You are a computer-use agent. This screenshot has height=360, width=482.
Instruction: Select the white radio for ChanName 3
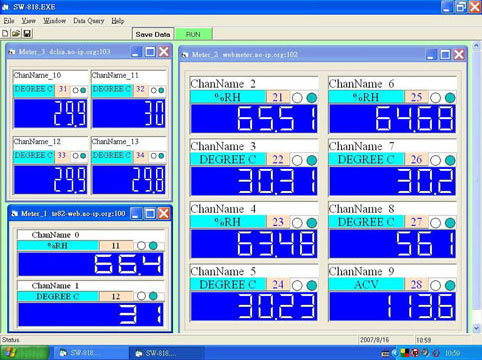tap(297, 160)
